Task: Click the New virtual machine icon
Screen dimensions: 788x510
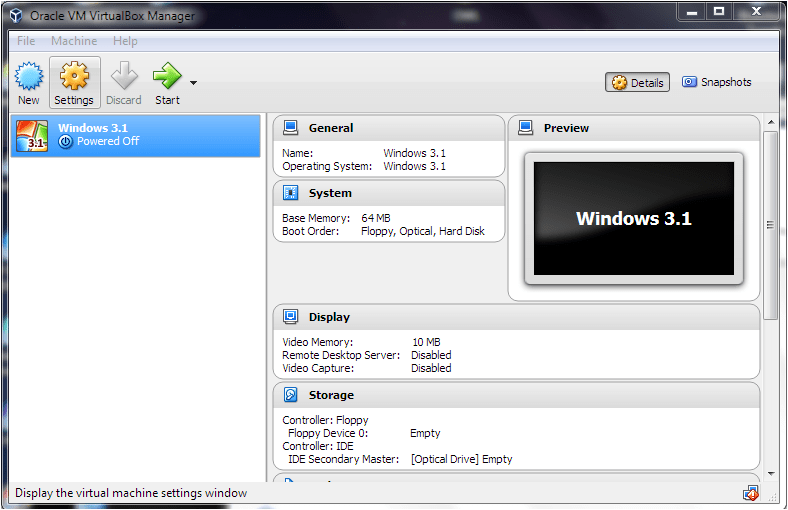Action: [x=29, y=77]
